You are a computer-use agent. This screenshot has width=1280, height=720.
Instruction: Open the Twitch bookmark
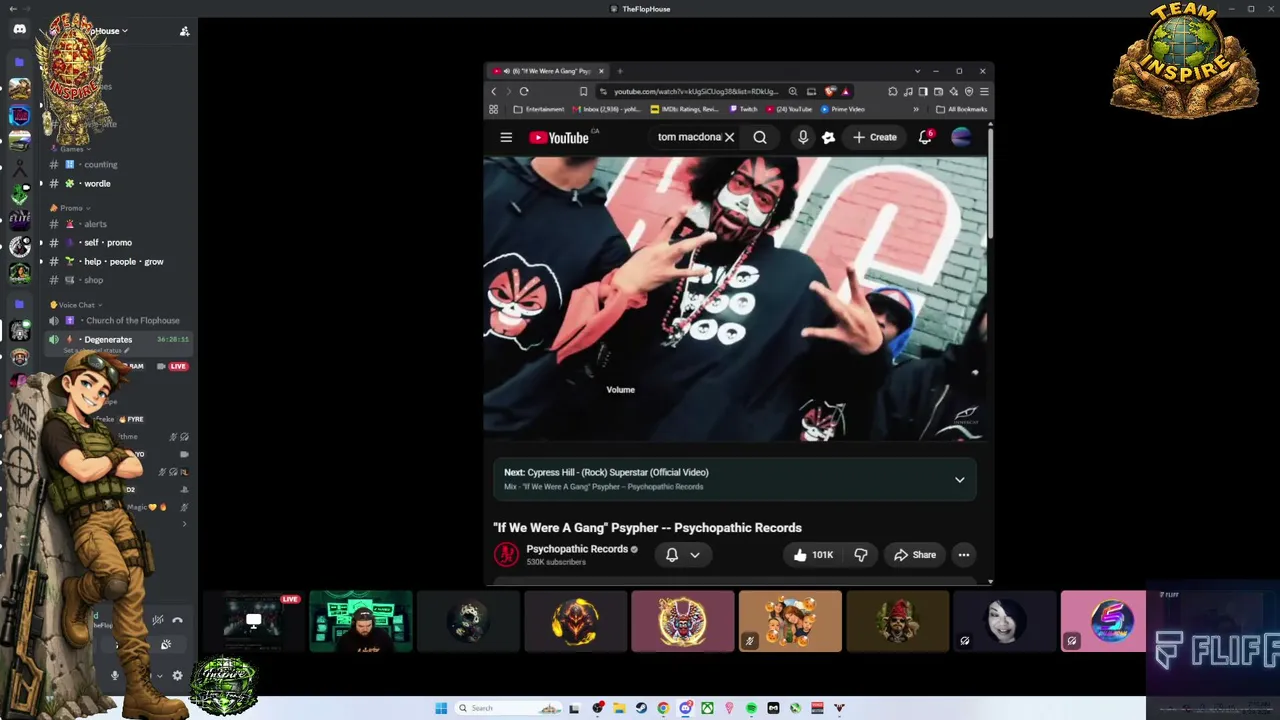744,109
